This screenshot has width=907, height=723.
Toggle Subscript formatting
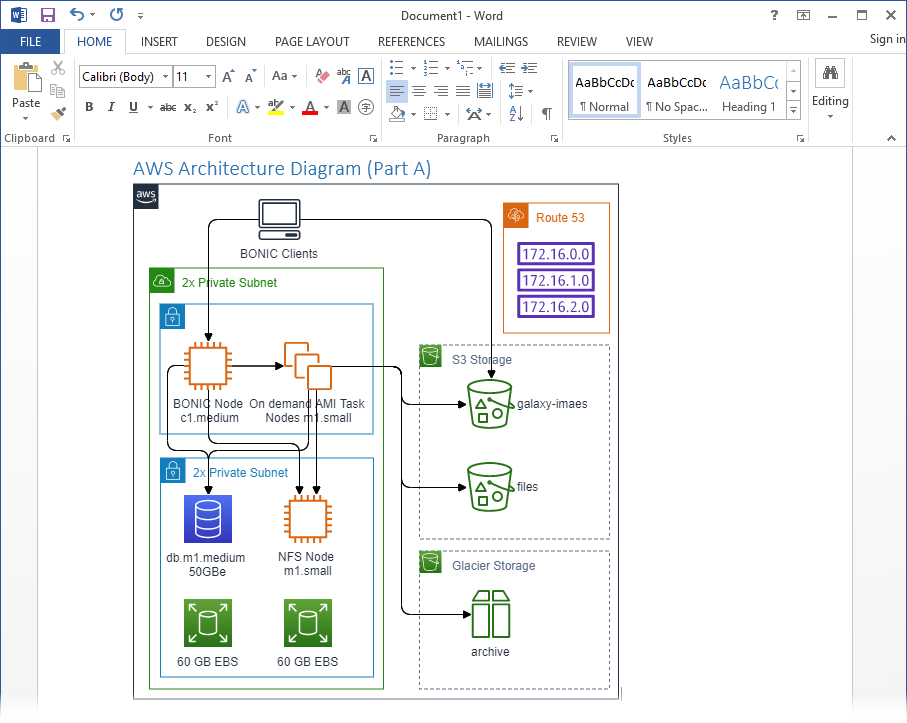[x=190, y=107]
